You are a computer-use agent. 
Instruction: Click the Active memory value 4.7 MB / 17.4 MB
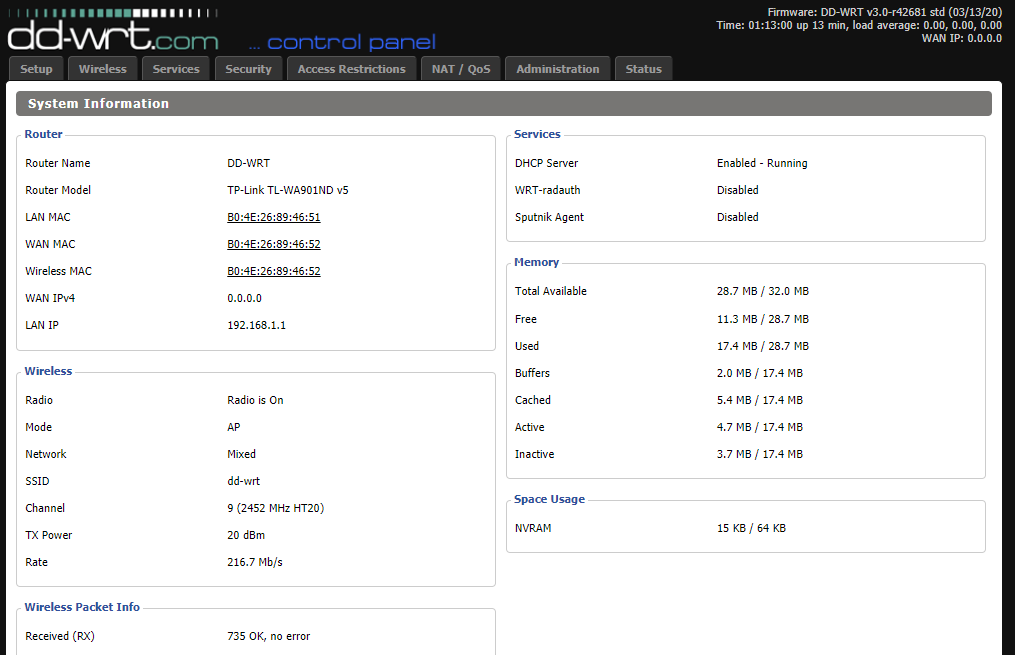tap(760, 427)
